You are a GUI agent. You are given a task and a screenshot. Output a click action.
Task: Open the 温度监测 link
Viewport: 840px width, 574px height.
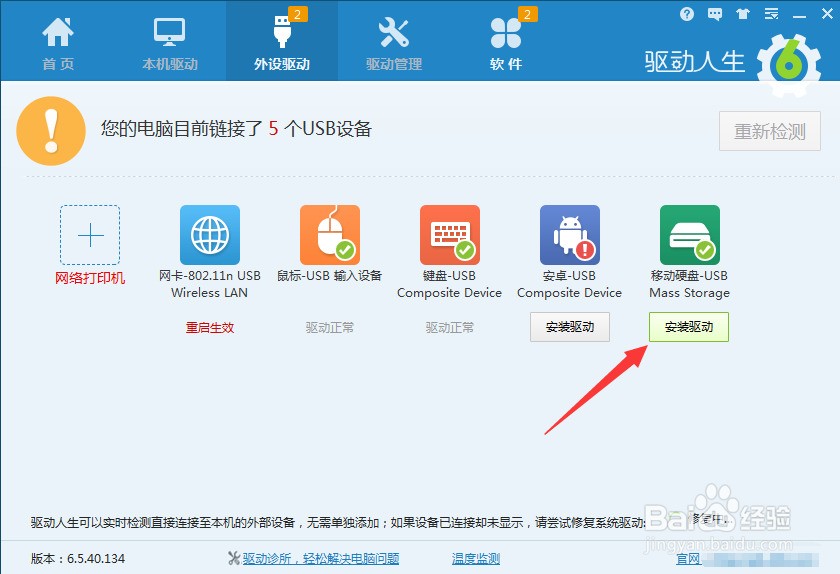[x=476, y=558]
